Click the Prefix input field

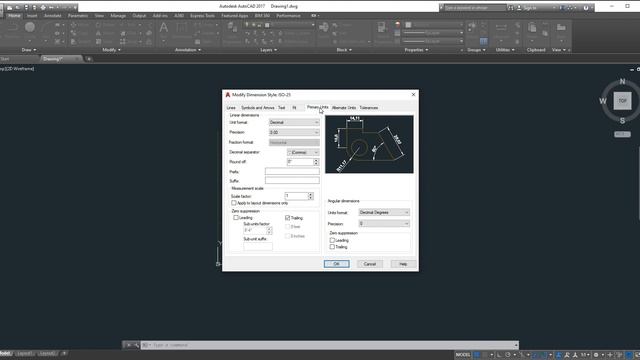(x=292, y=171)
